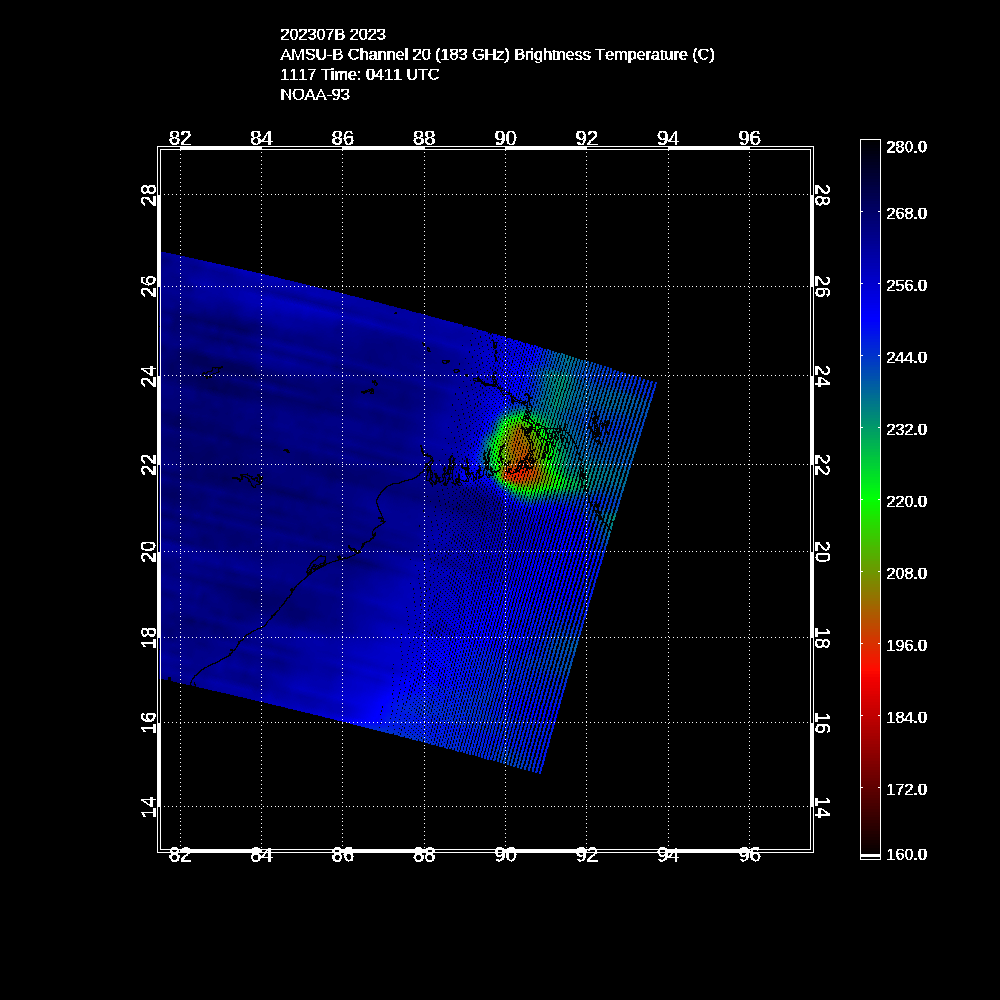Select the green 220.0 region of the colorbar

(870, 501)
